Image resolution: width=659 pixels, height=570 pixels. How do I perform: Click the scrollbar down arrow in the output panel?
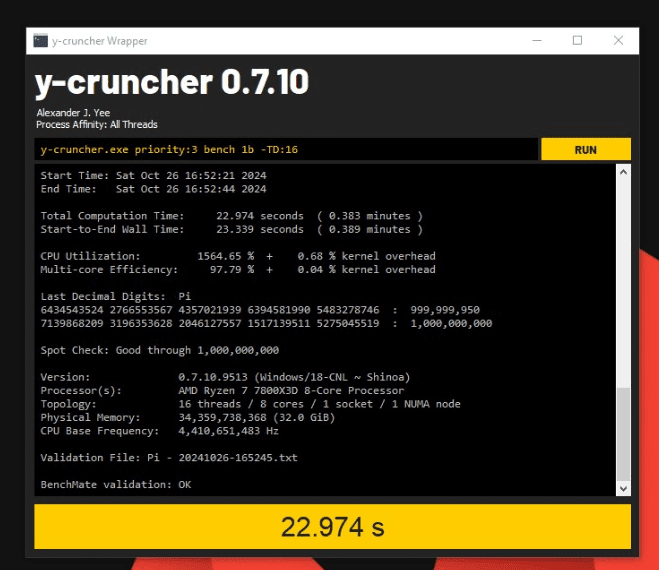coord(623,488)
